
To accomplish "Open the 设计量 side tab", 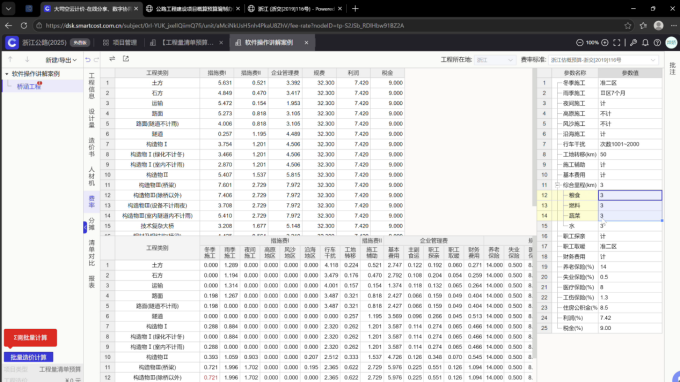I will click(x=92, y=118).
